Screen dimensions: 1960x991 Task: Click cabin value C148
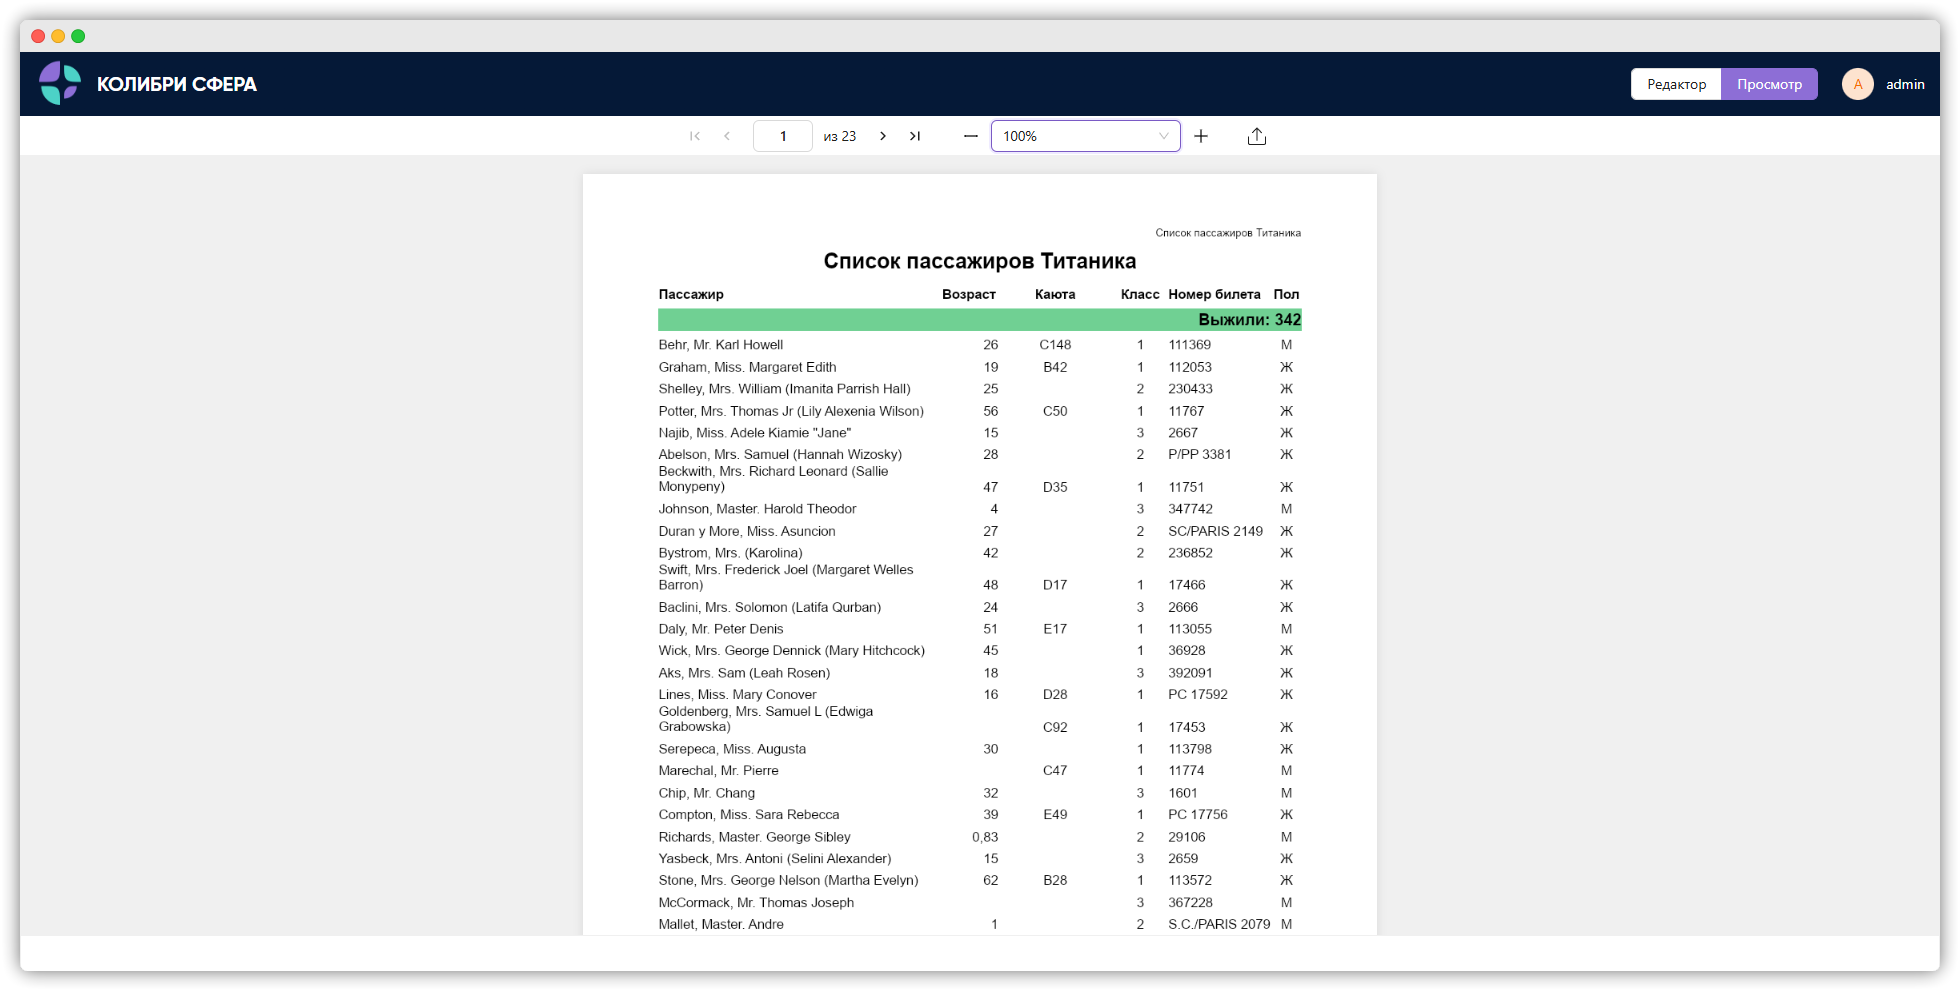[1055, 345]
